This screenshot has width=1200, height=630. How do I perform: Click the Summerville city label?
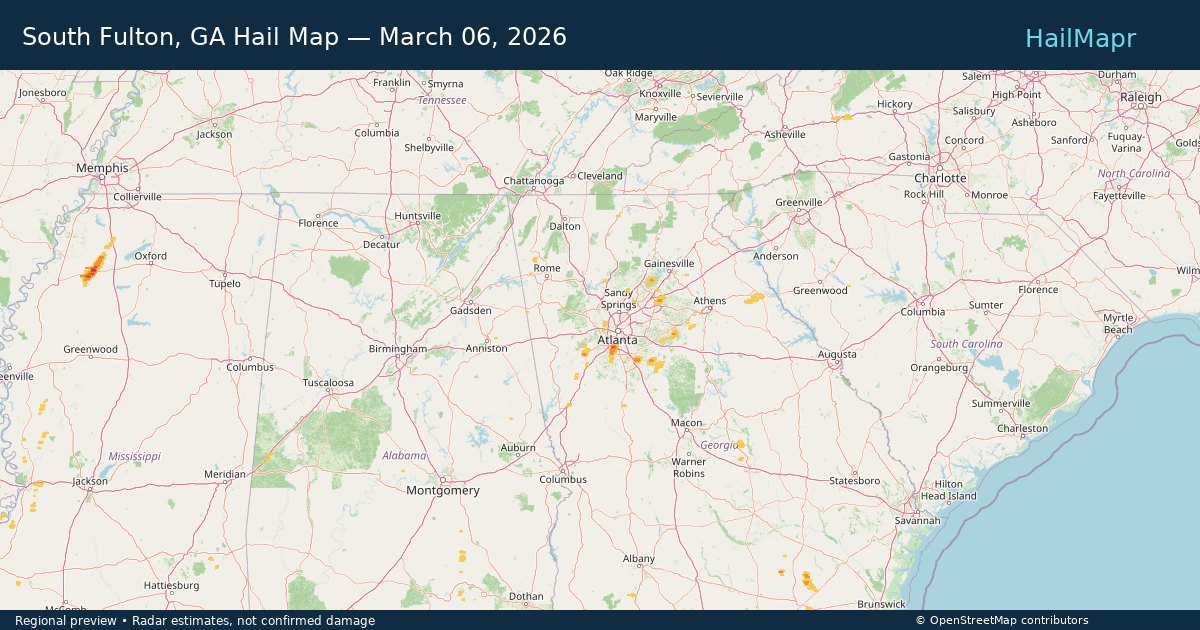[1001, 404]
